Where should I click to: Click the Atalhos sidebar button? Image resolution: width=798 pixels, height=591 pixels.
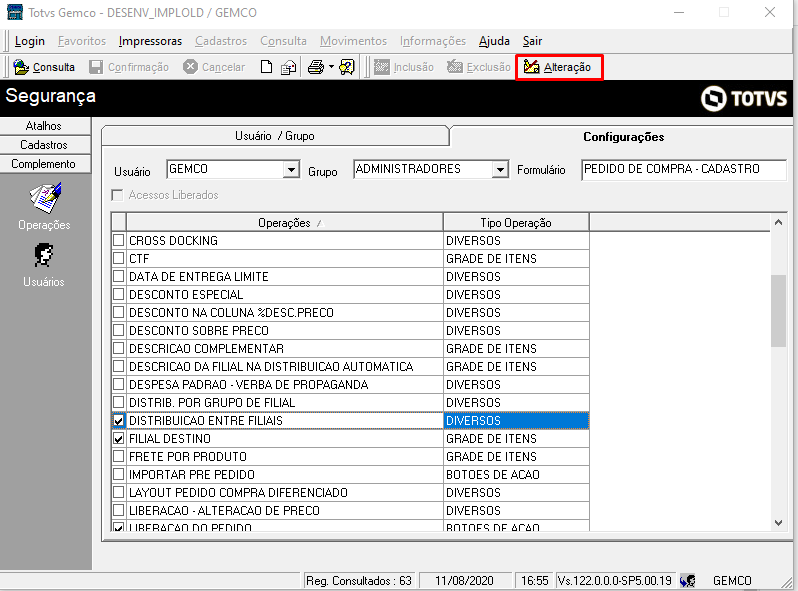point(44,126)
